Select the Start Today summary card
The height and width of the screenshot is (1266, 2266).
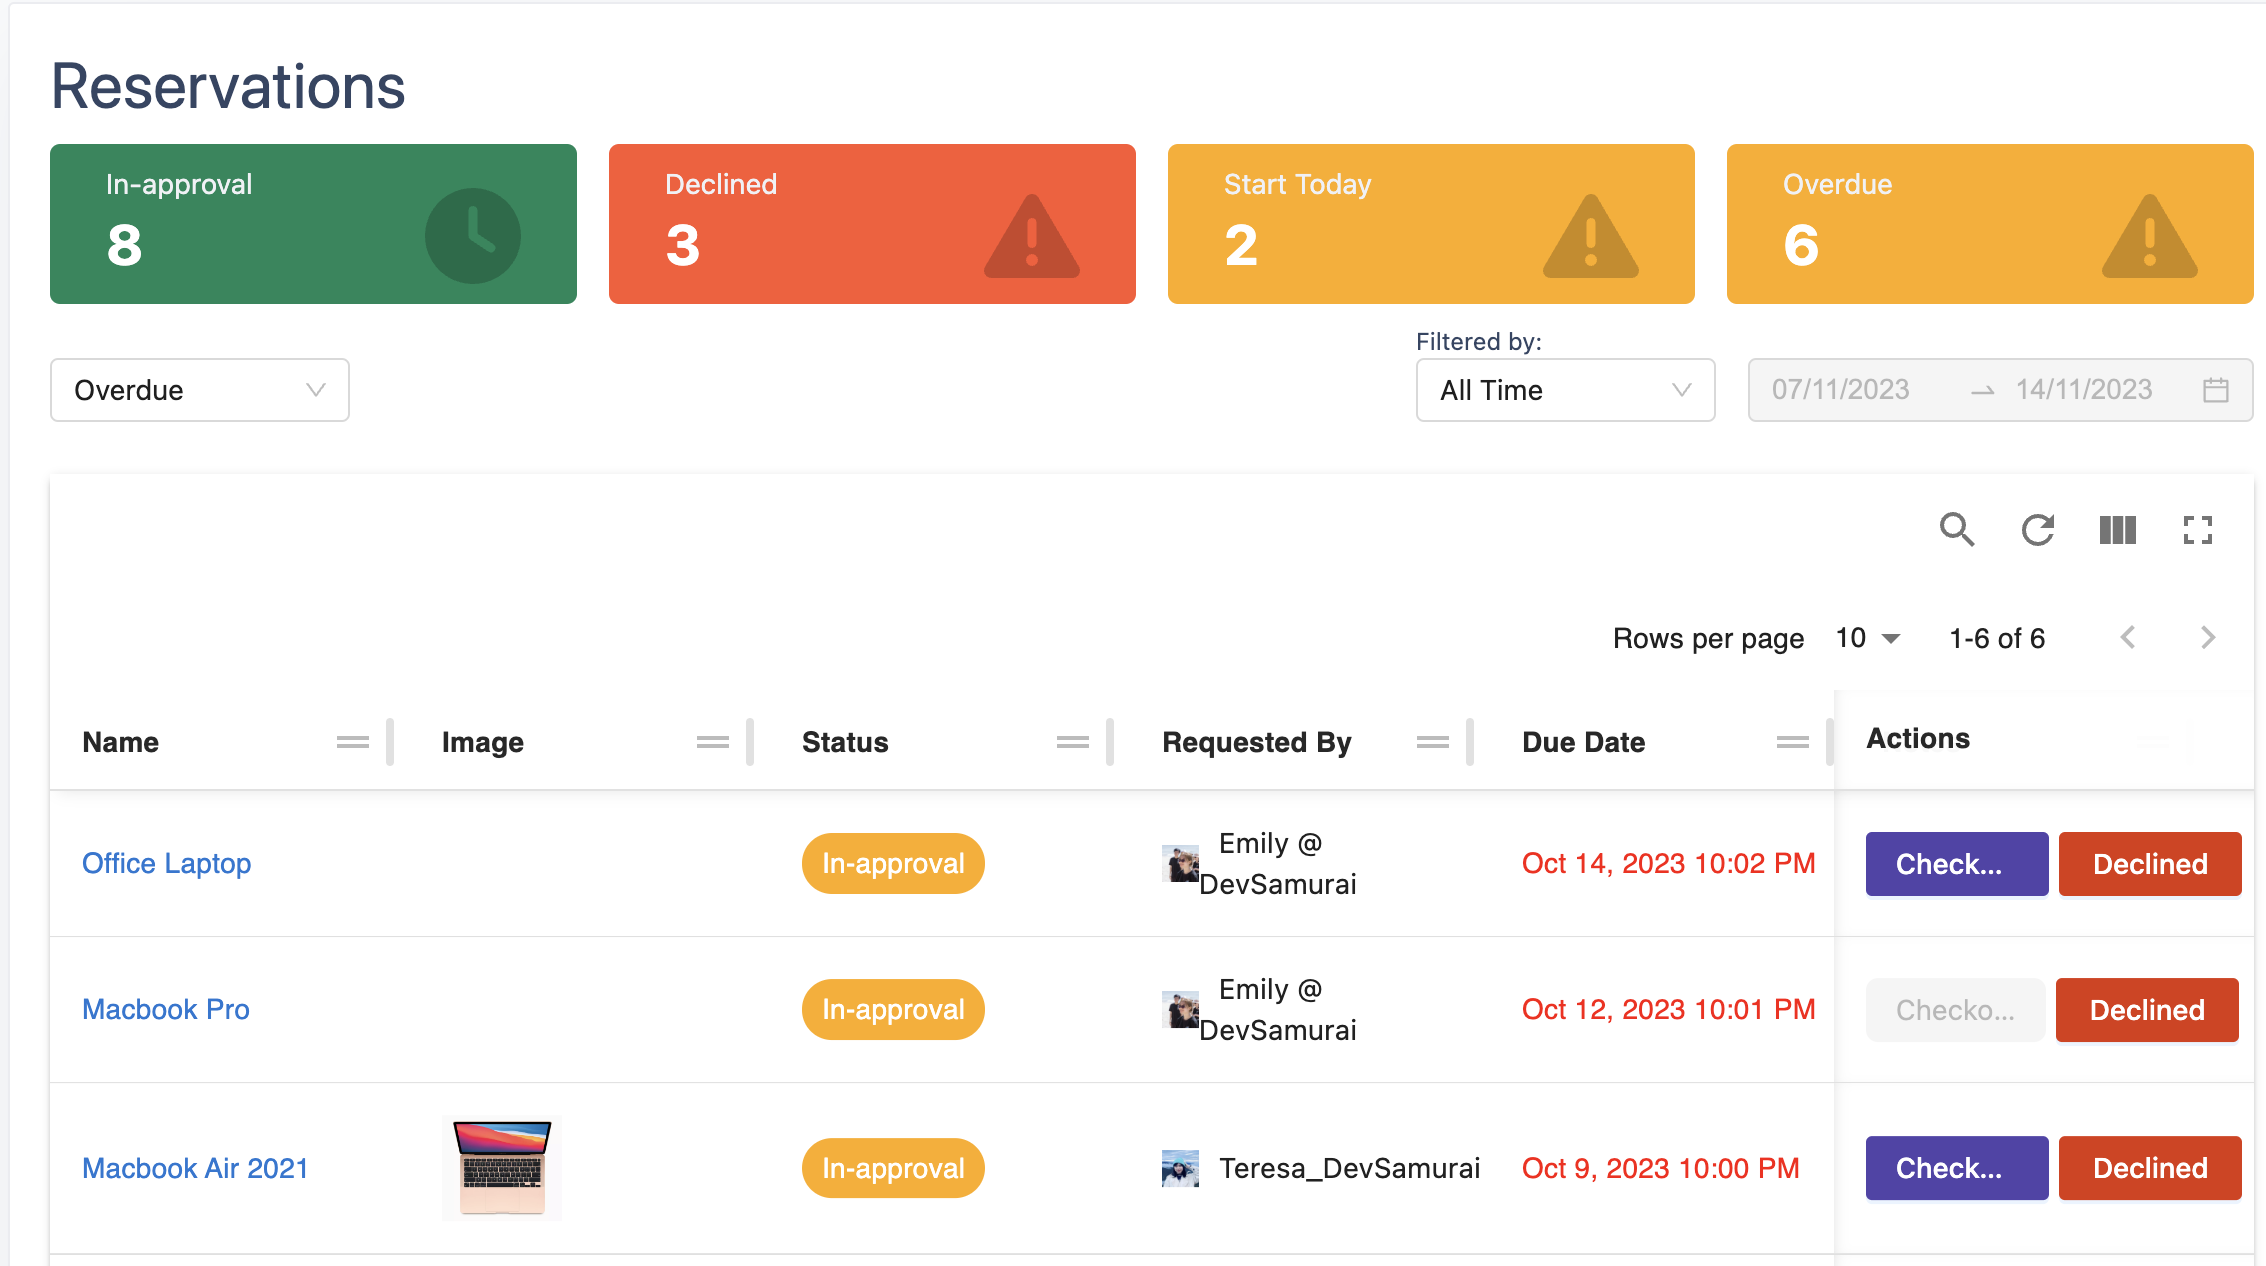(1430, 224)
